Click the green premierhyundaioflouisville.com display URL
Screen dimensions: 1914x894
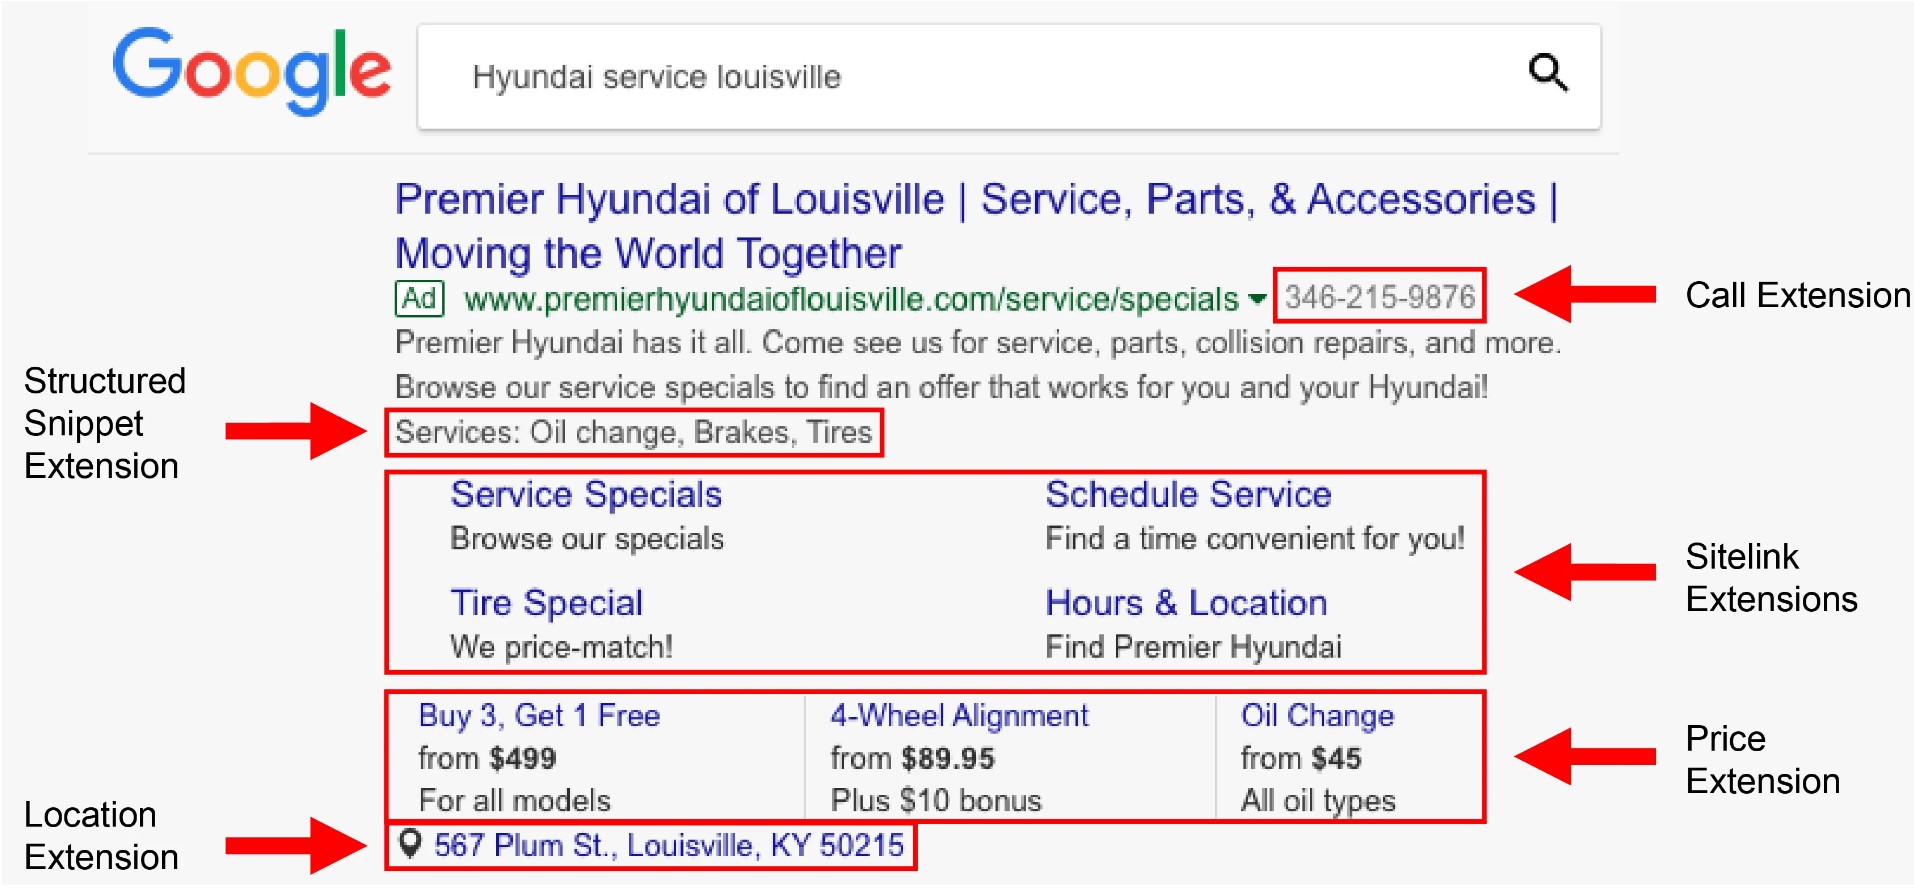click(x=851, y=299)
